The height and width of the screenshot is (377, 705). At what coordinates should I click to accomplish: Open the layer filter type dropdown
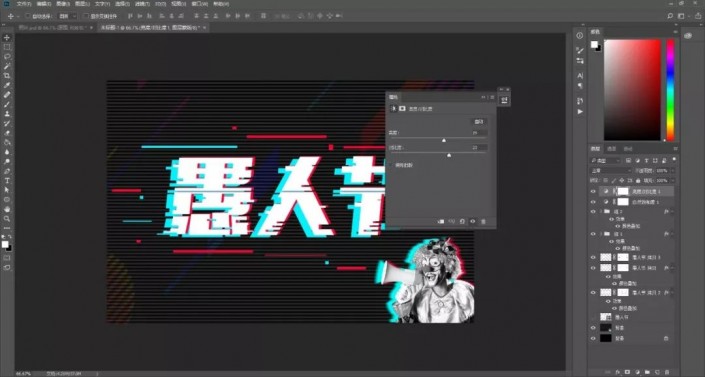coord(605,161)
